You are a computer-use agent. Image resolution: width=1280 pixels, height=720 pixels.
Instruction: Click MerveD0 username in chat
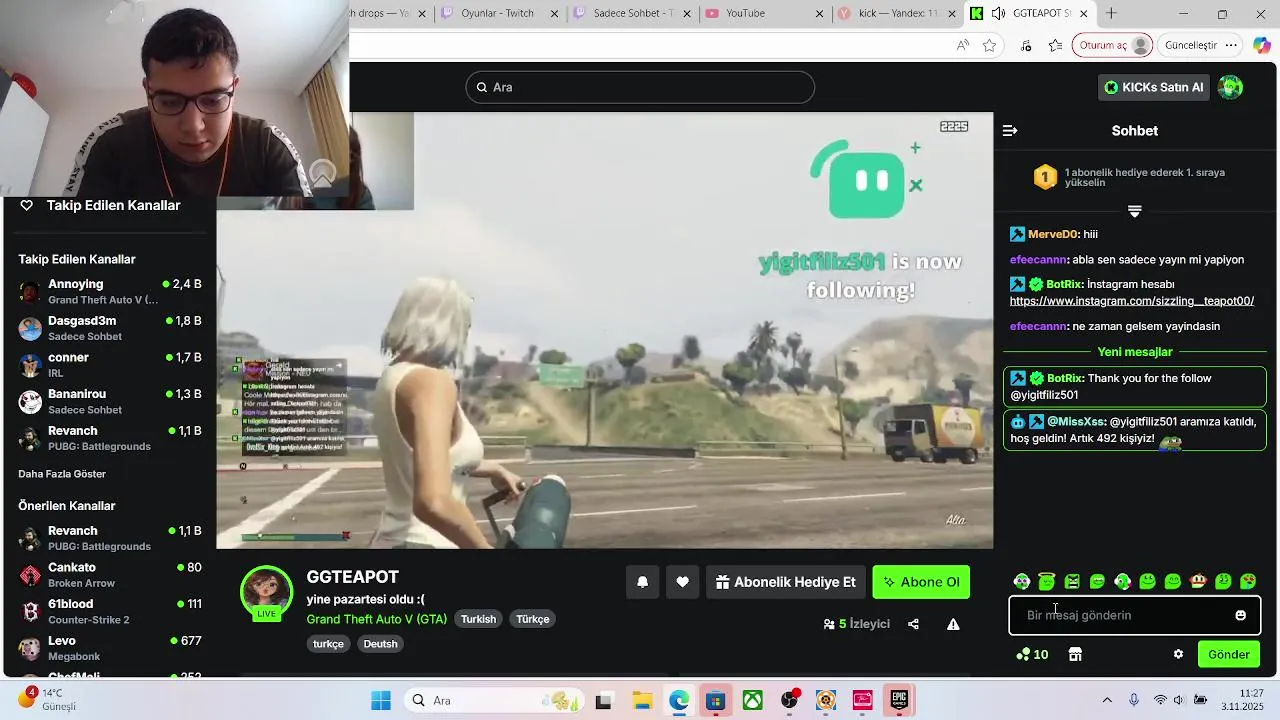[1053, 234]
